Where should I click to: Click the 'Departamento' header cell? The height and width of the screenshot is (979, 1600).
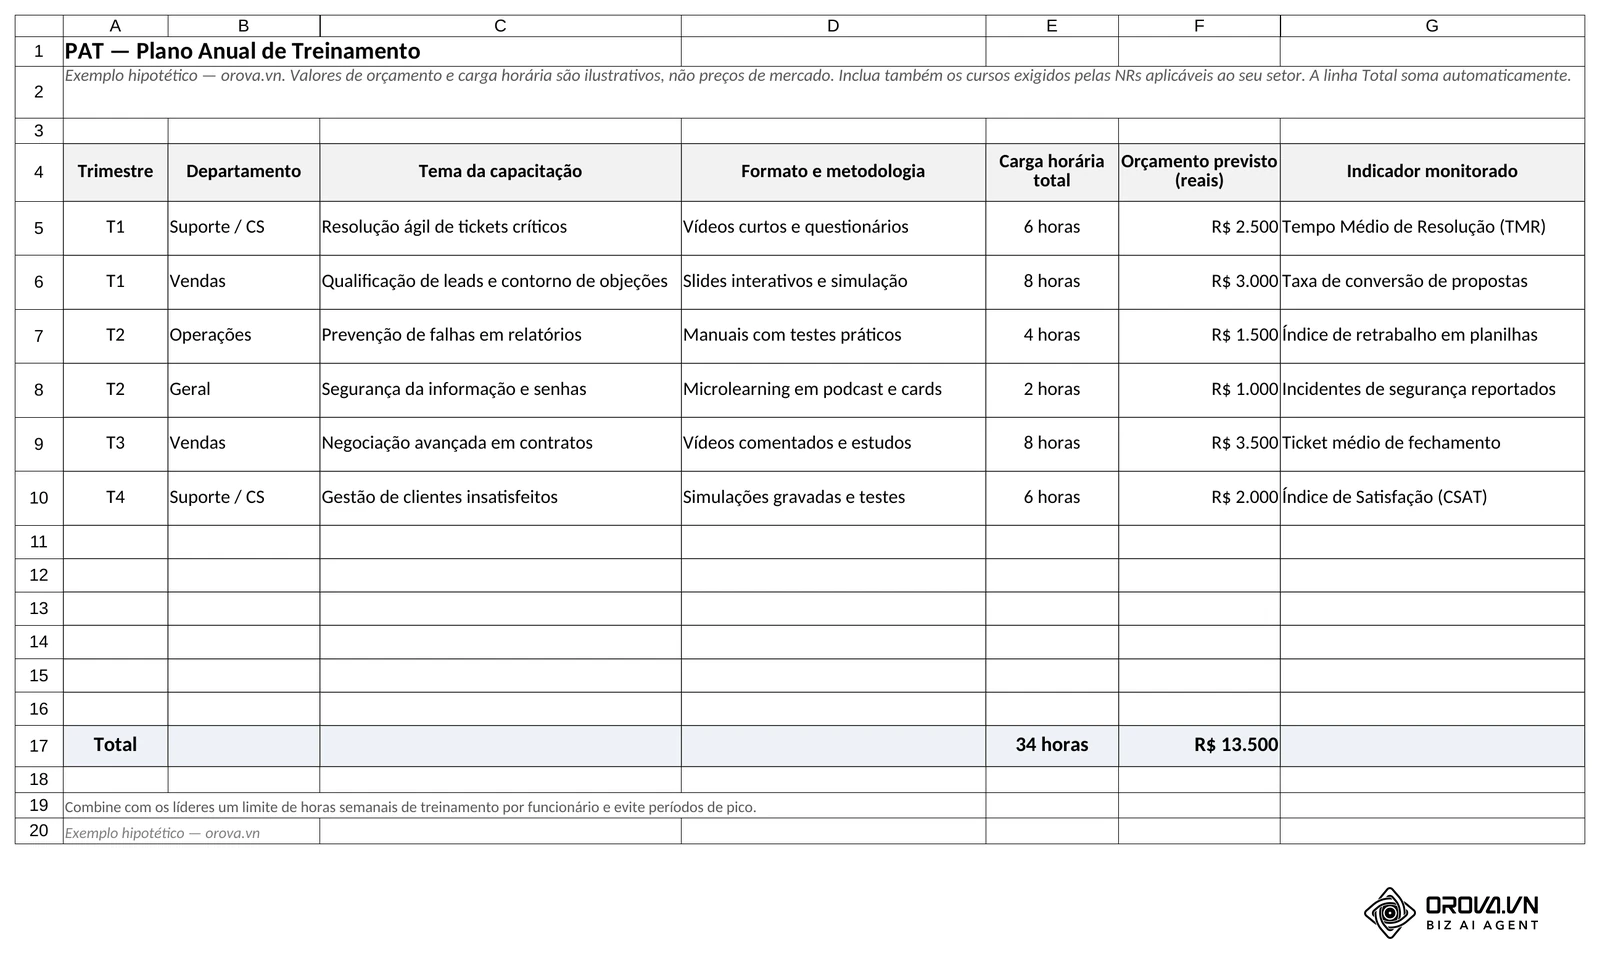pyautogui.click(x=244, y=172)
